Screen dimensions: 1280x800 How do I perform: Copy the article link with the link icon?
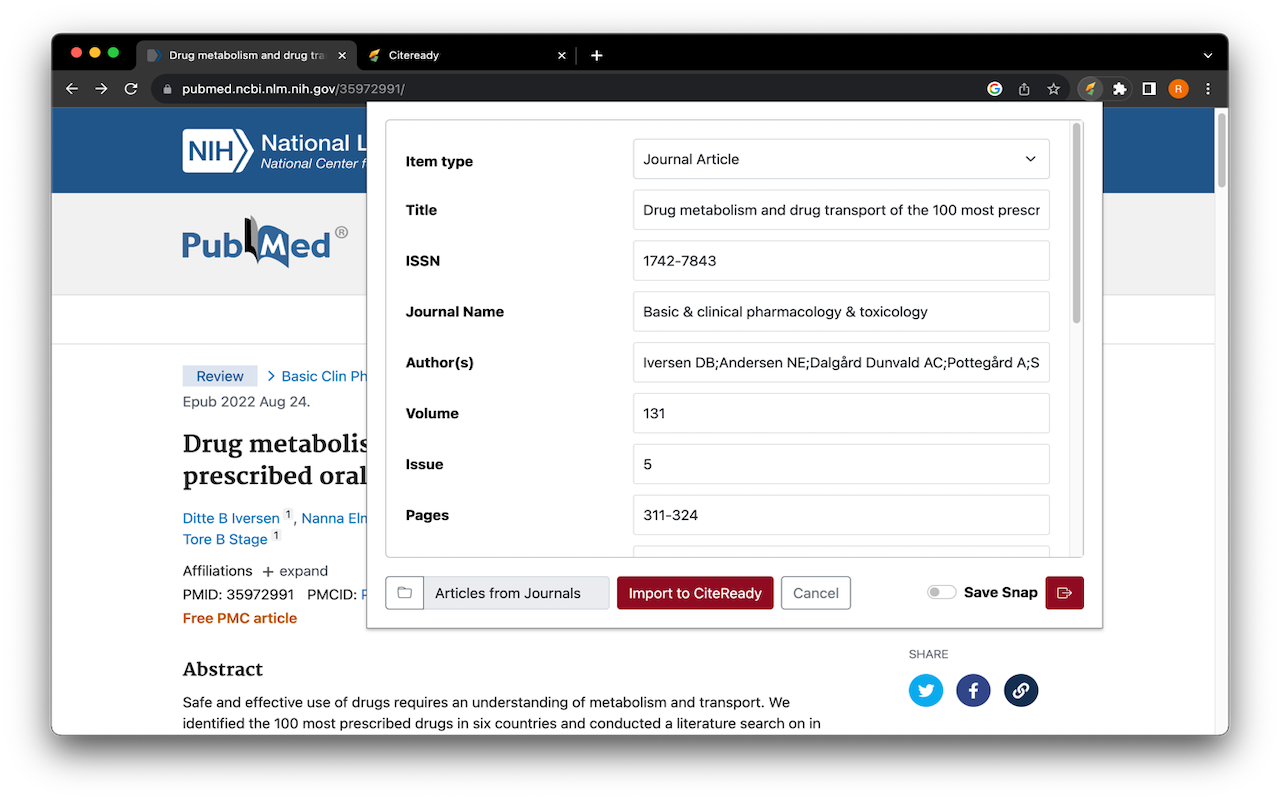click(x=1021, y=690)
